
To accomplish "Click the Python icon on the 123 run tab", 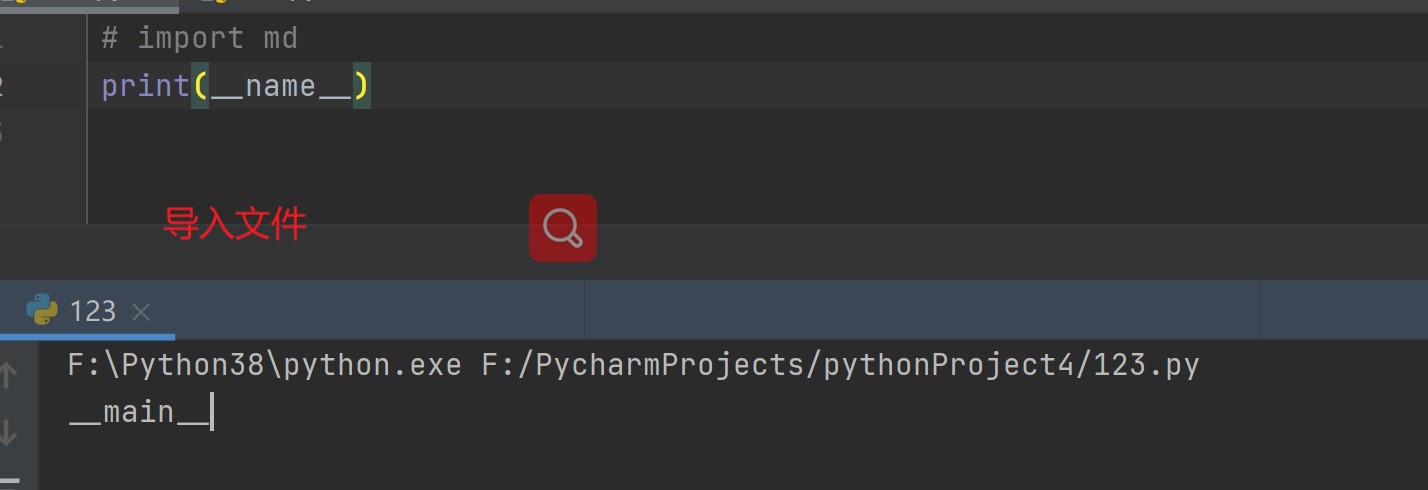I will (42, 310).
